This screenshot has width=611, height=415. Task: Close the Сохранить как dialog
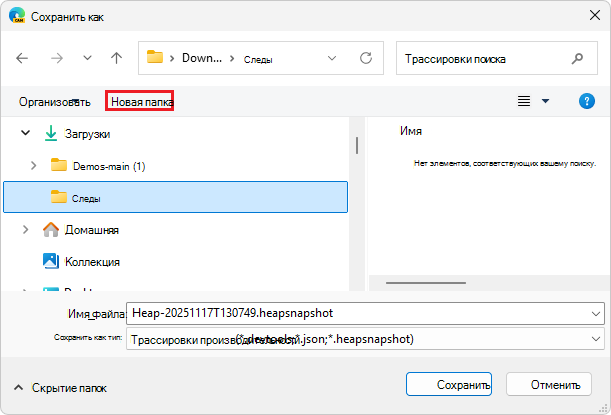click(595, 16)
